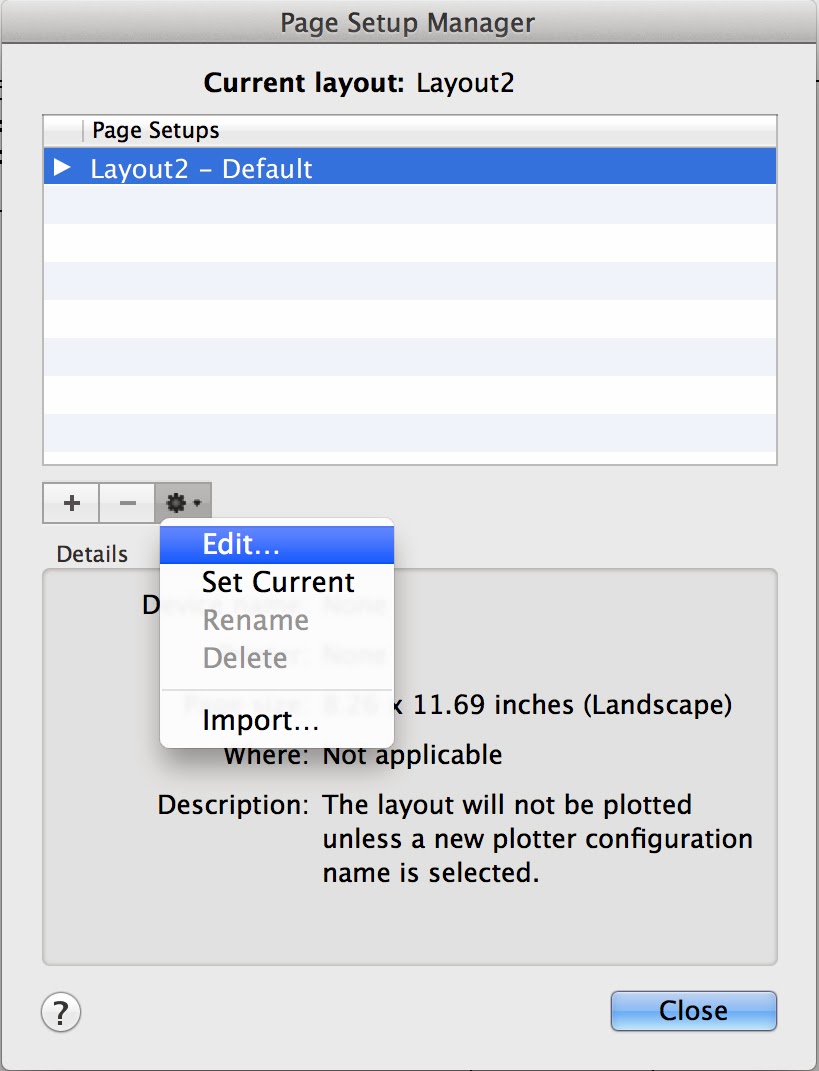Click the plus icon to add a page setup
819x1071 pixels.
70,503
